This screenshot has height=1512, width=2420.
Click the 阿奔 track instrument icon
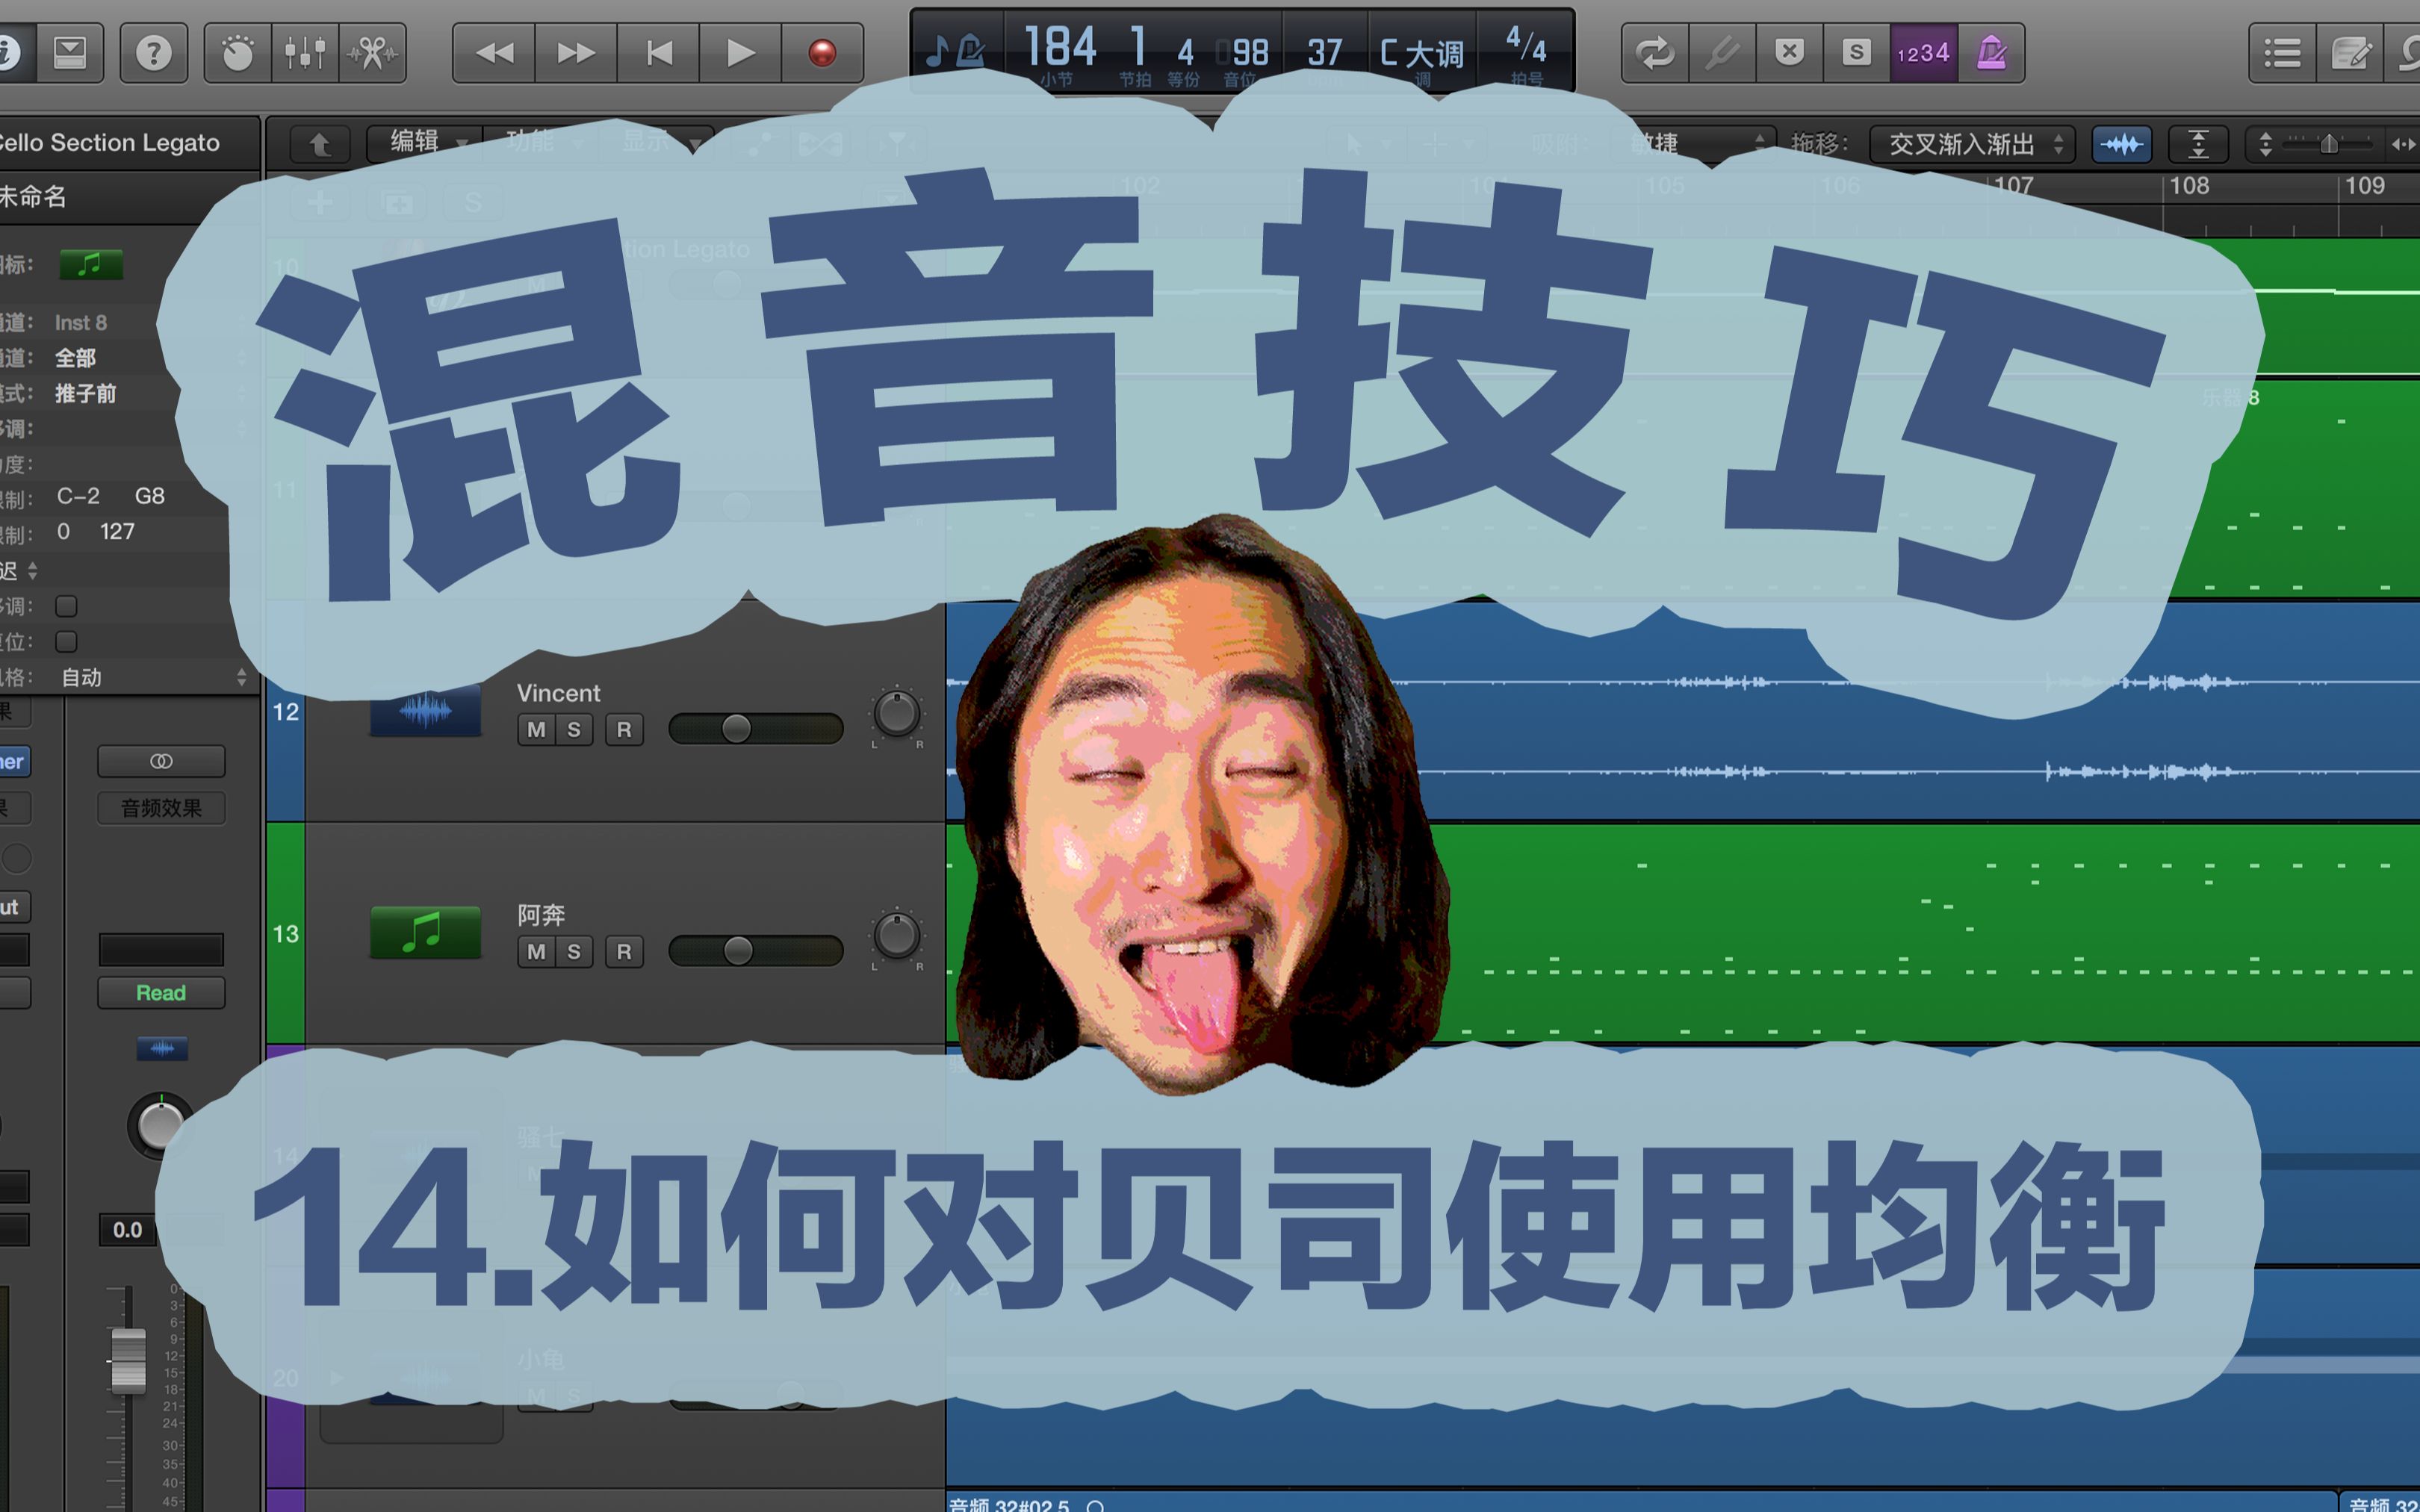(x=425, y=933)
